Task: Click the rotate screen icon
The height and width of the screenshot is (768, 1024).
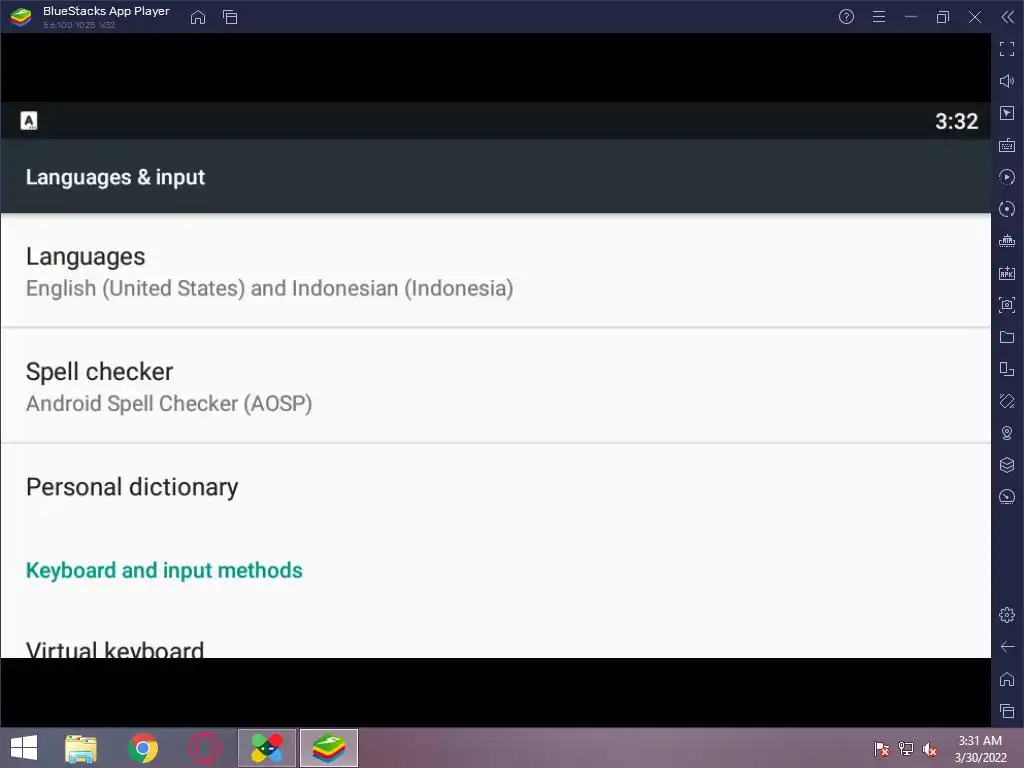Action: pyautogui.click(x=1007, y=401)
